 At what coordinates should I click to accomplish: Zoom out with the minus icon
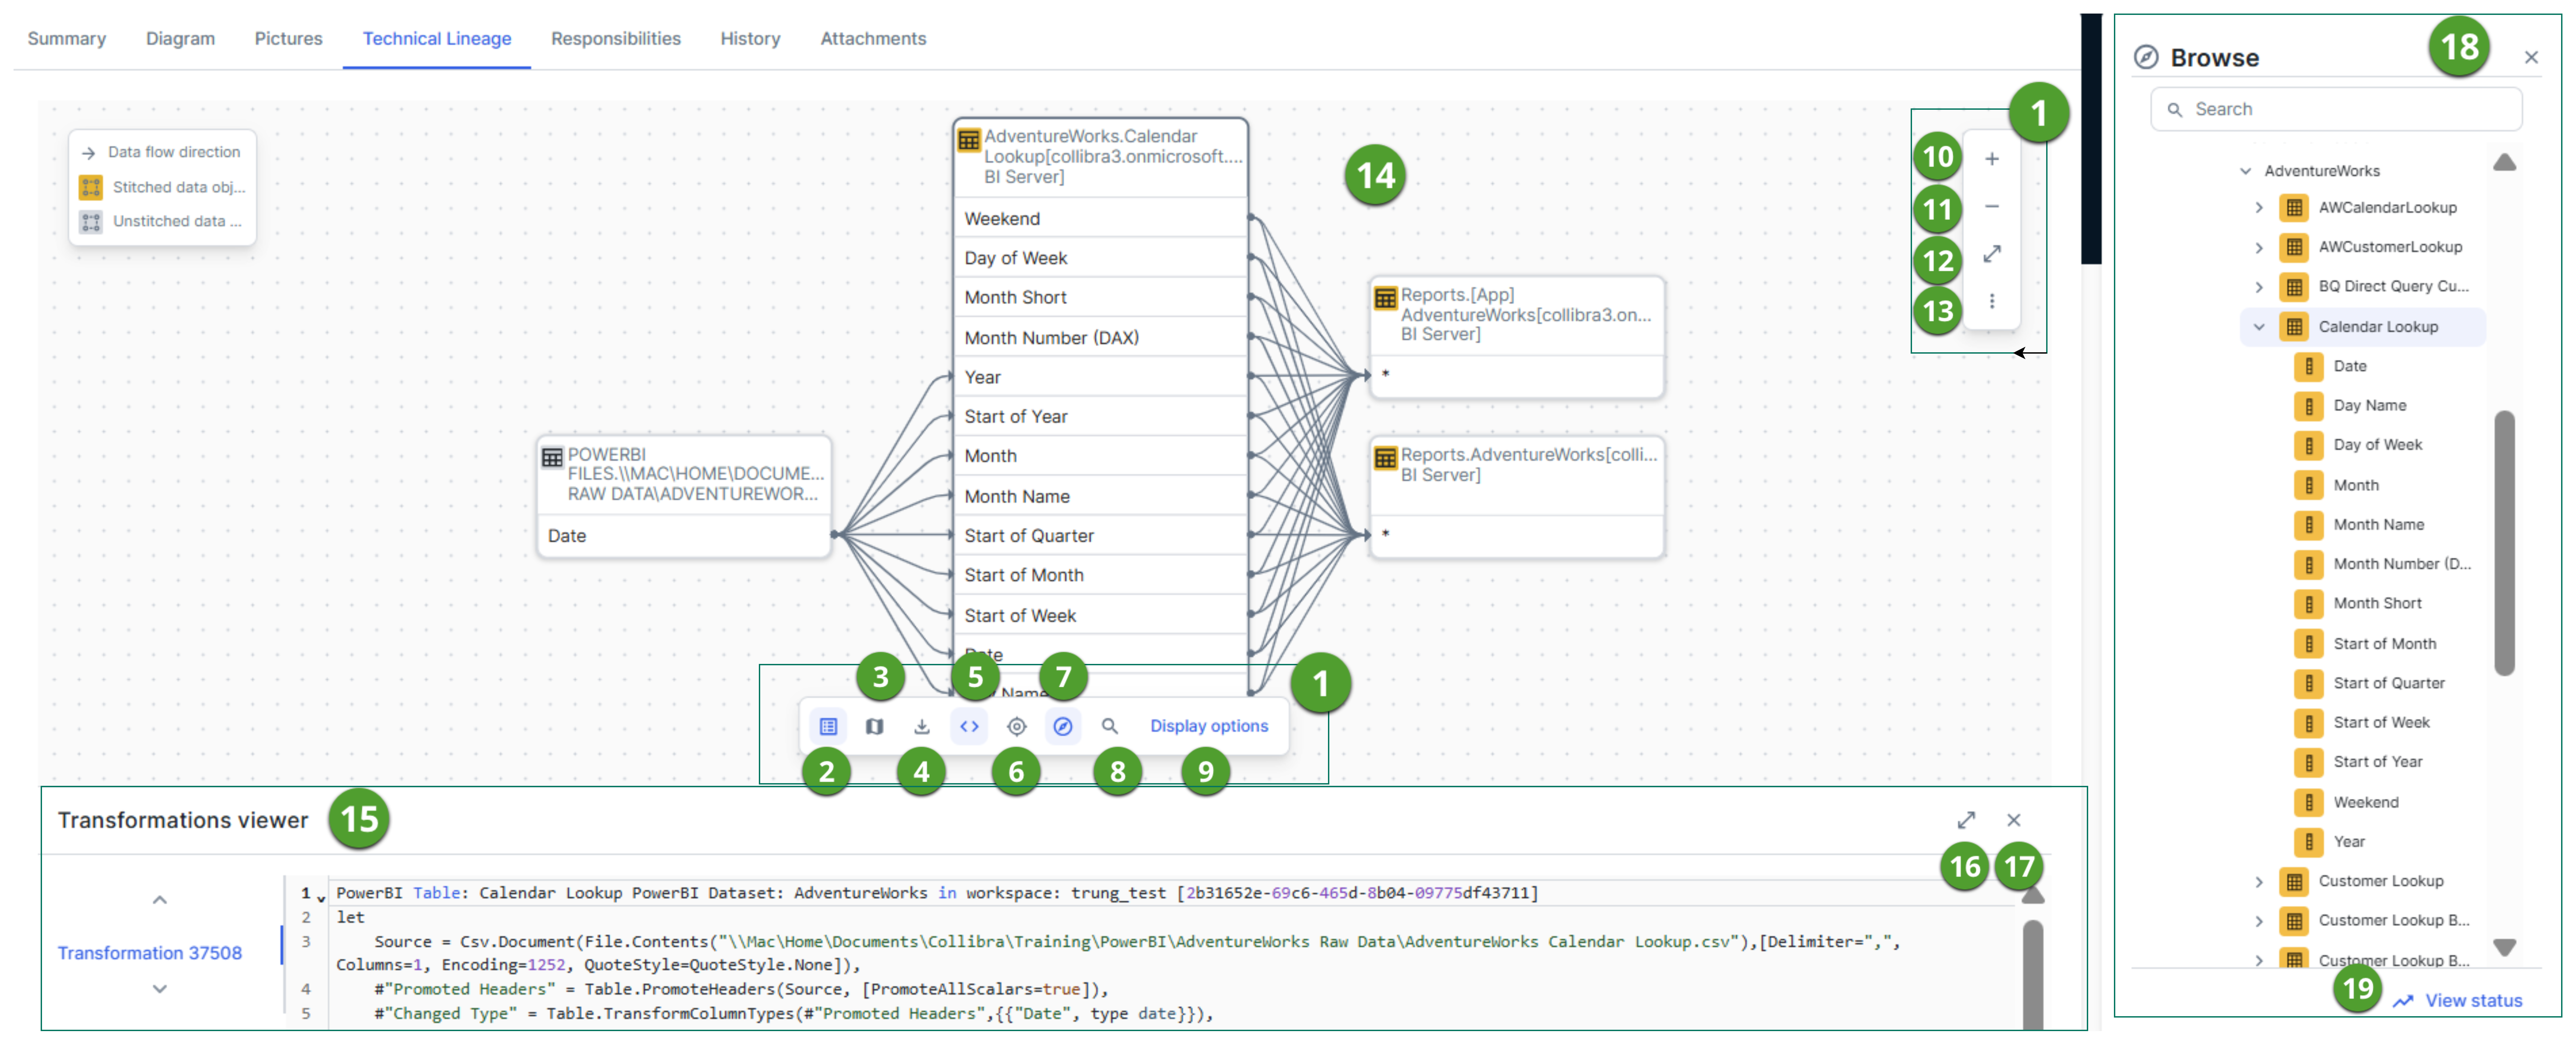point(1992,206)
